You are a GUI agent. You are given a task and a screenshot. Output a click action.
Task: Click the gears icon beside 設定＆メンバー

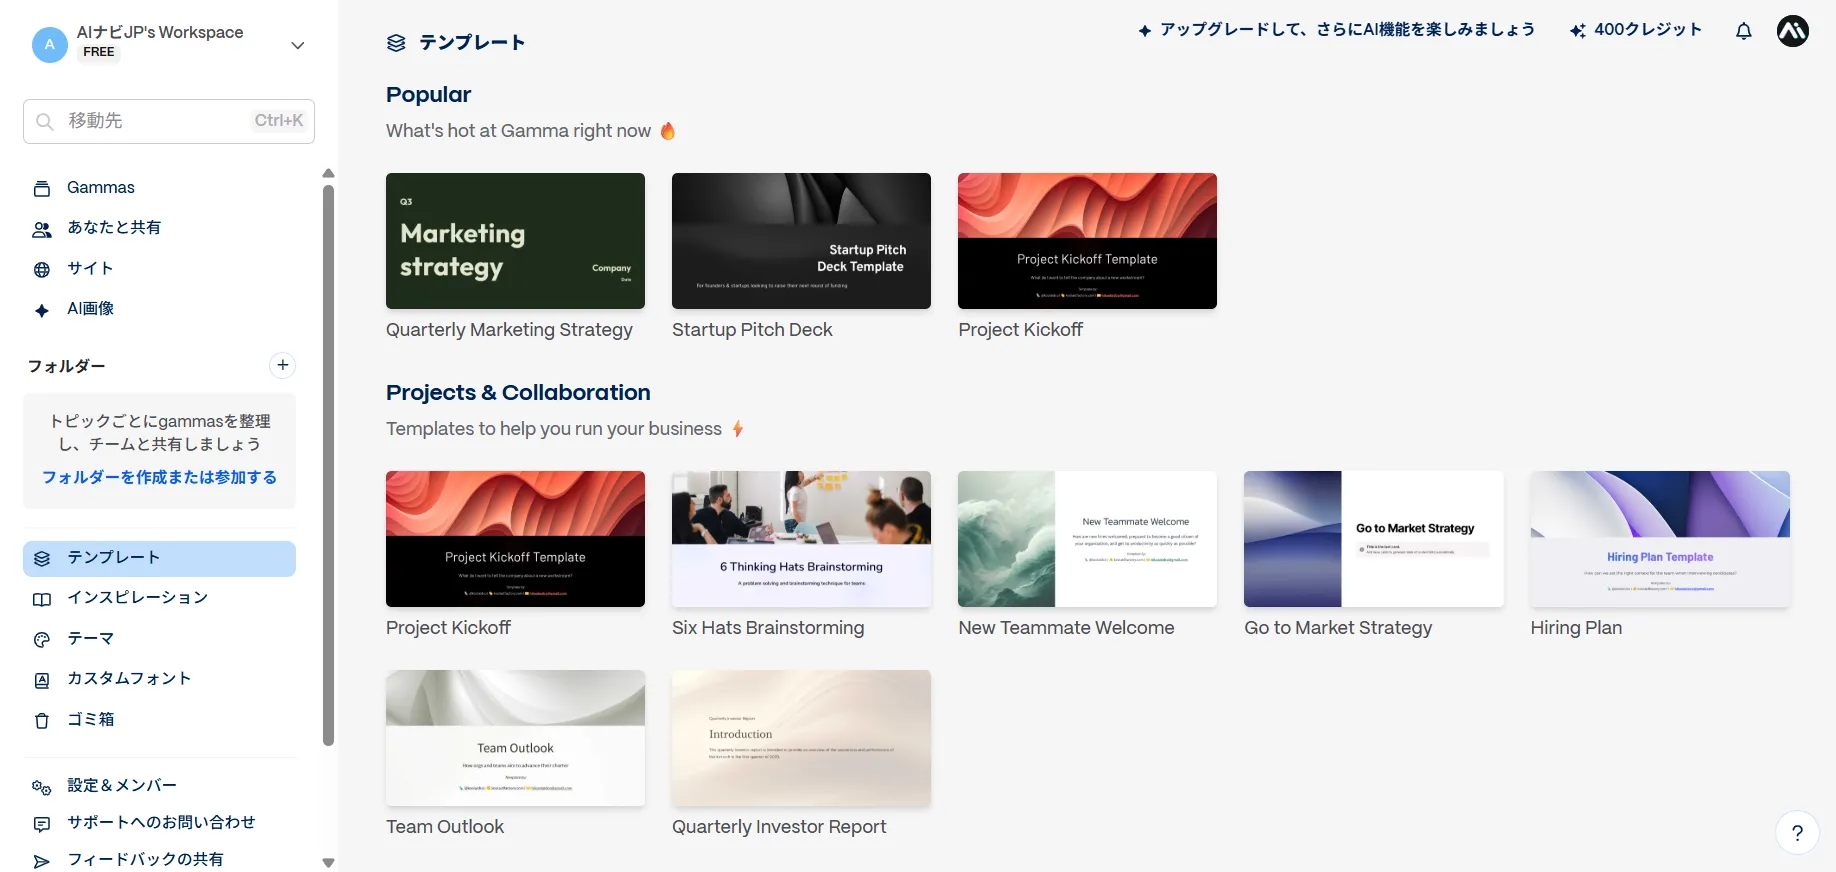click(x=42, y=787)
